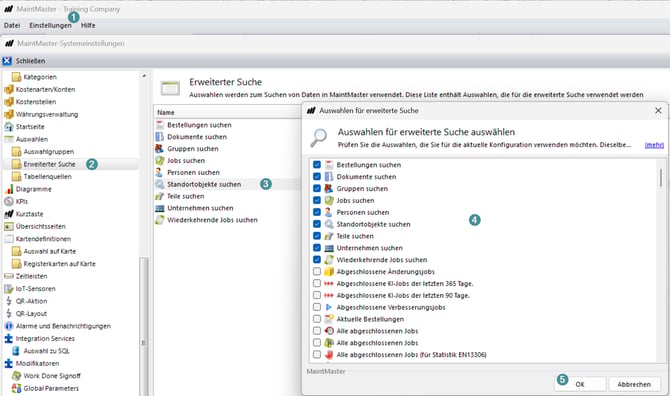Check Alle abgeschlossenen Jobs (für Statistik EN13306)
Image resolution: width=670 pixels, height=396 pixels.
coord(317,354)
